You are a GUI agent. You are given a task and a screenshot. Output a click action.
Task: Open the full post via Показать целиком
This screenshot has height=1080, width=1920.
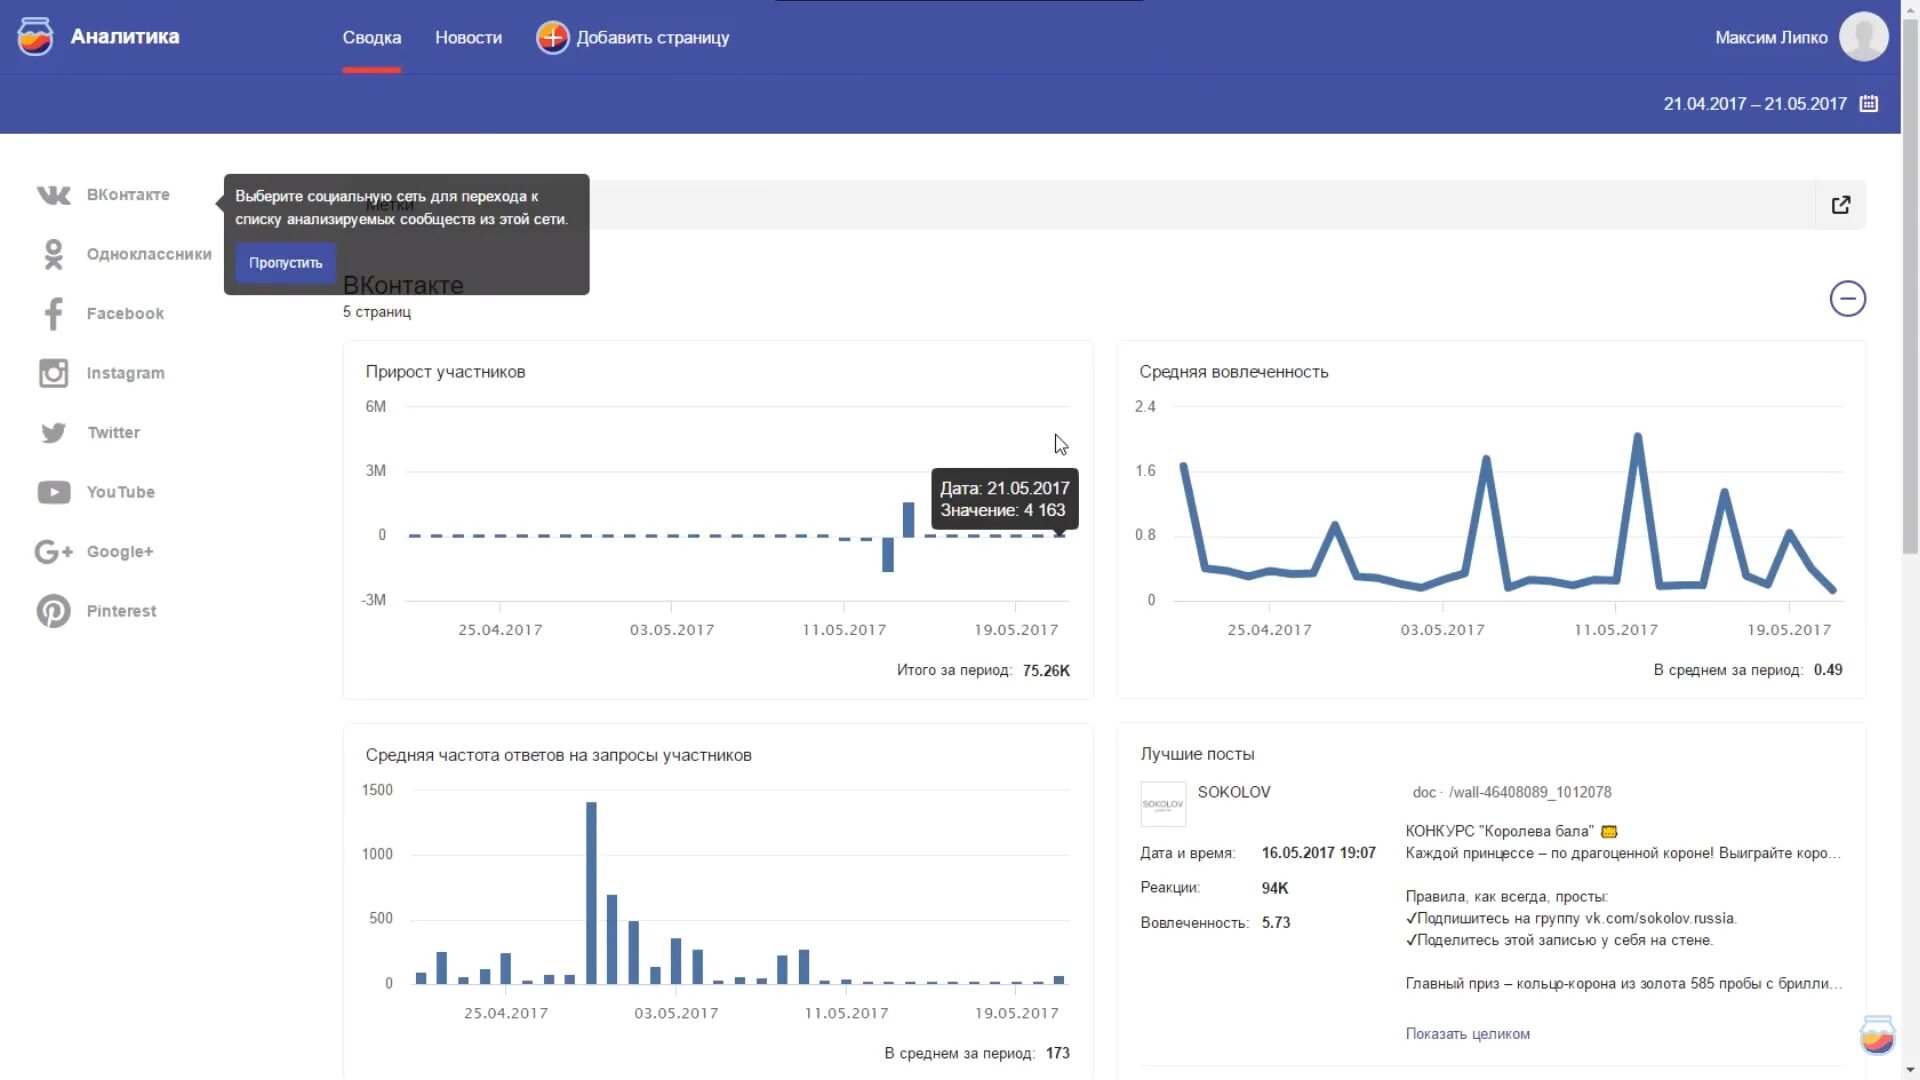coord(1469,1034)
